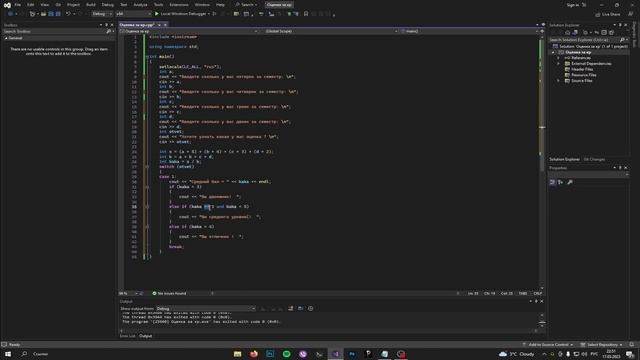Click the Clear All icon in Output panel

pyautogui.click(x=291, y=309)
